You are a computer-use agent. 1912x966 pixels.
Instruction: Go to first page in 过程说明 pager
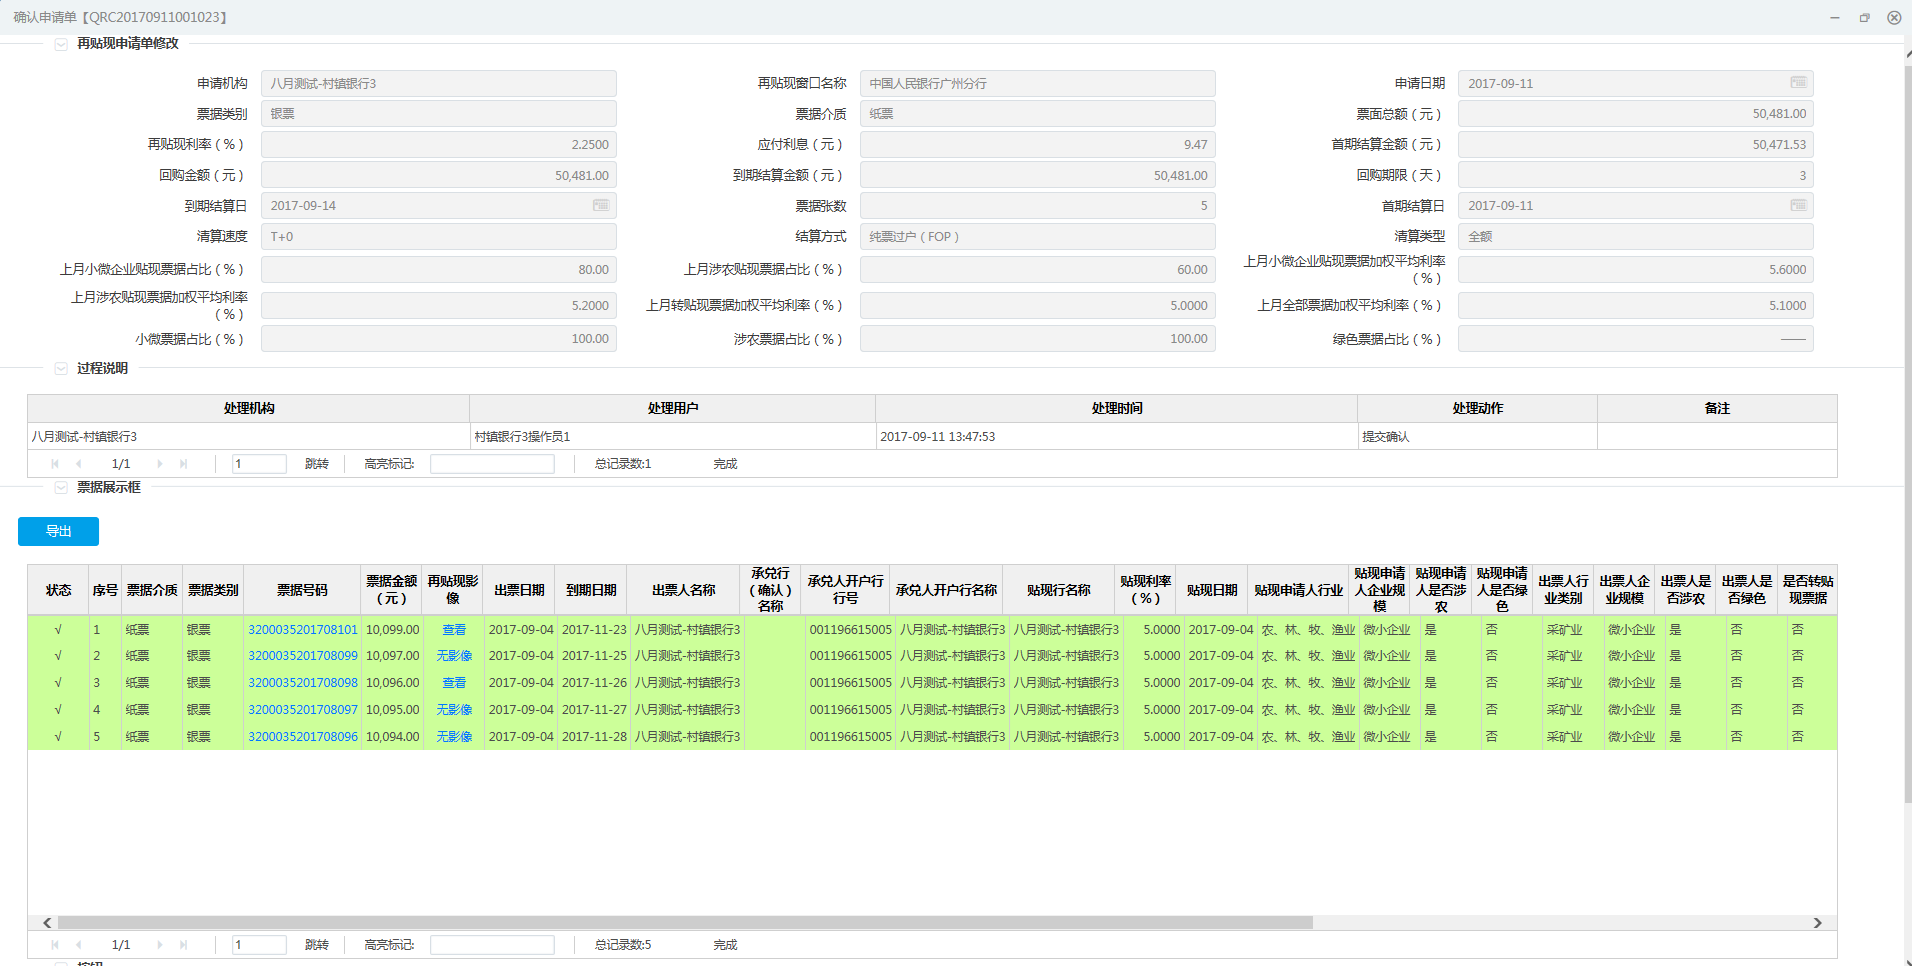(55, 464)
